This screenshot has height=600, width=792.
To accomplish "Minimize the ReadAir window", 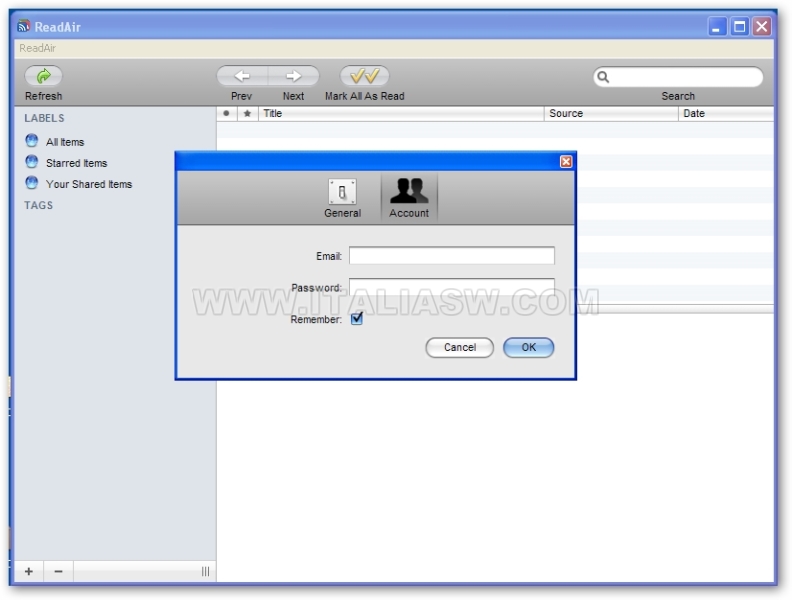I will click(x=717, y=26).
